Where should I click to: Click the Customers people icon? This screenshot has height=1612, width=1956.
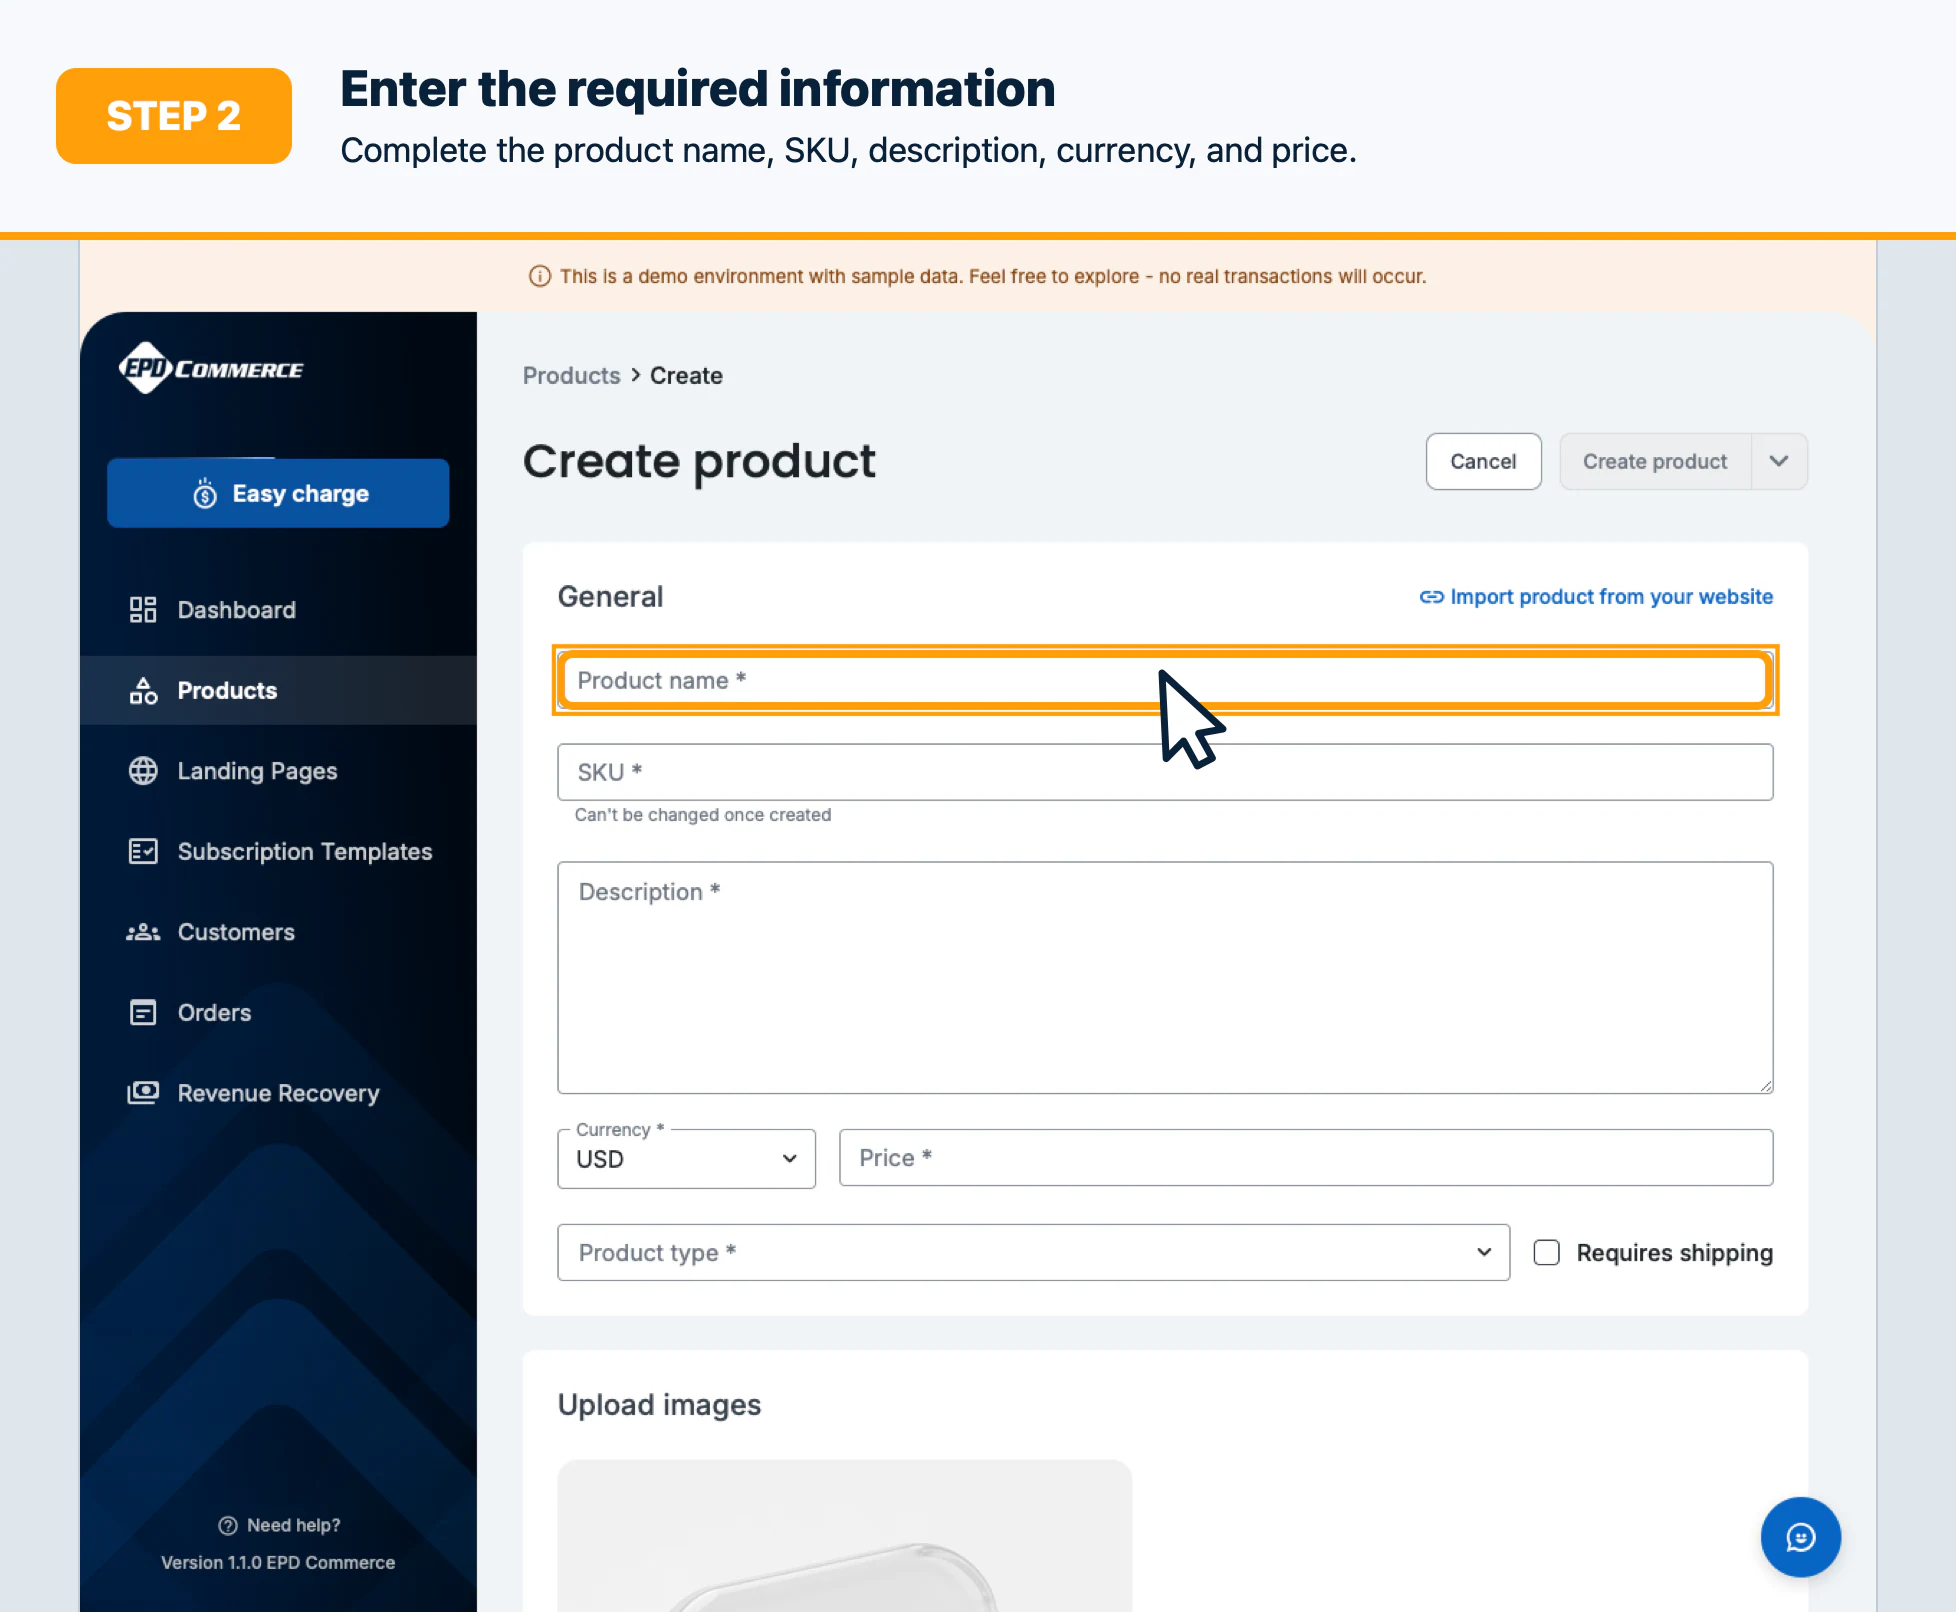point(143,932)
